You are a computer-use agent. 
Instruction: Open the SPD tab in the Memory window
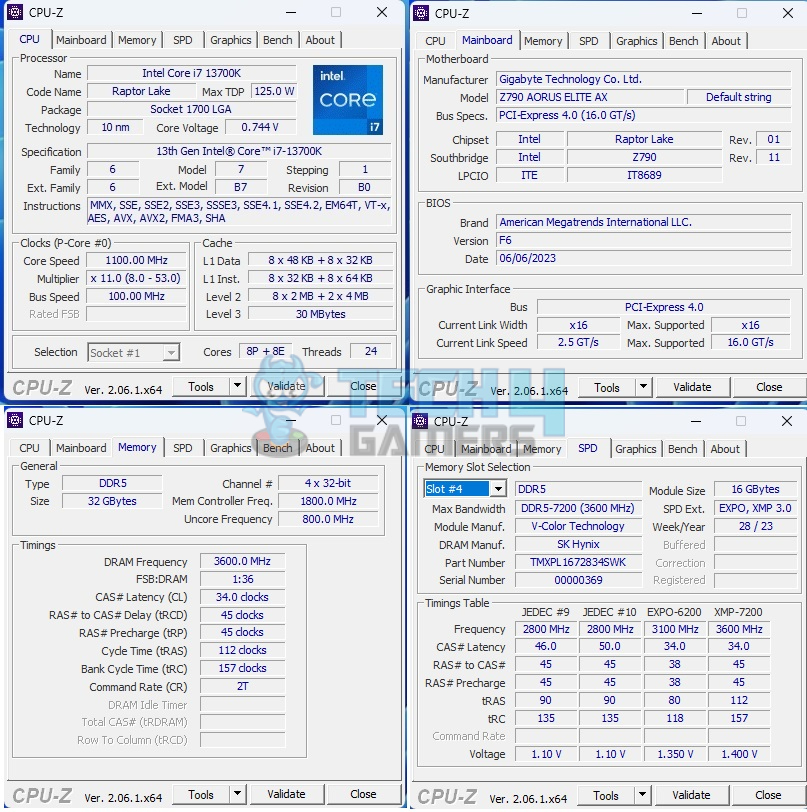(182, 448)
